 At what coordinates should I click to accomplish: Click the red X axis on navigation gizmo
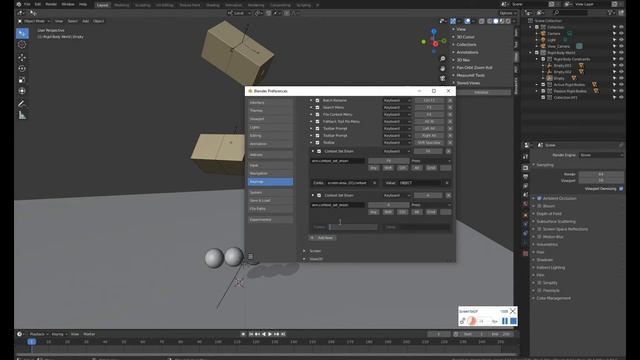[436, 44]
